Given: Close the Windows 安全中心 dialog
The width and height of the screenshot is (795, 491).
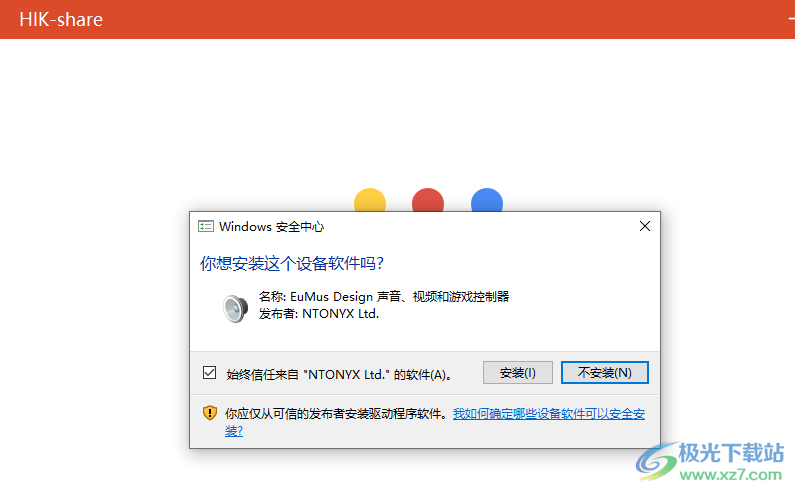Looking at the screenshot, I should 645,226.
